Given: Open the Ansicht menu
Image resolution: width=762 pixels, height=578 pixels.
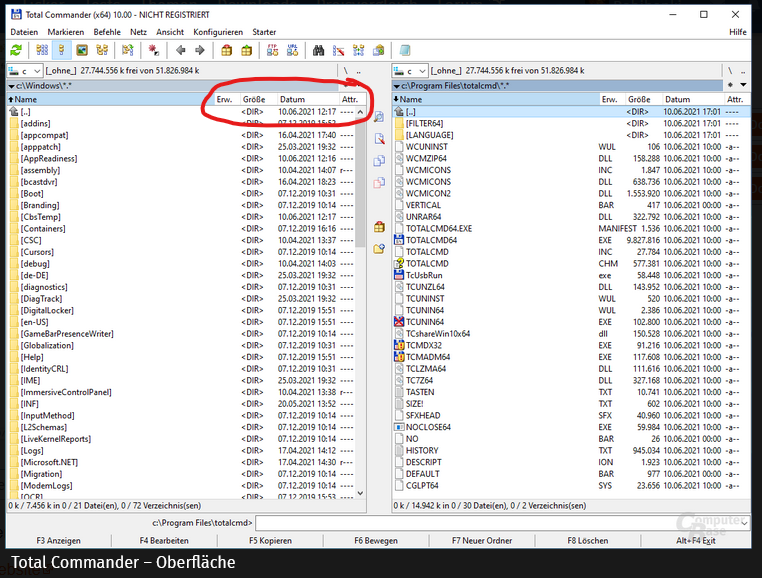Looking at the screenshot, I should pyautogui.click(x=170, y=32).
